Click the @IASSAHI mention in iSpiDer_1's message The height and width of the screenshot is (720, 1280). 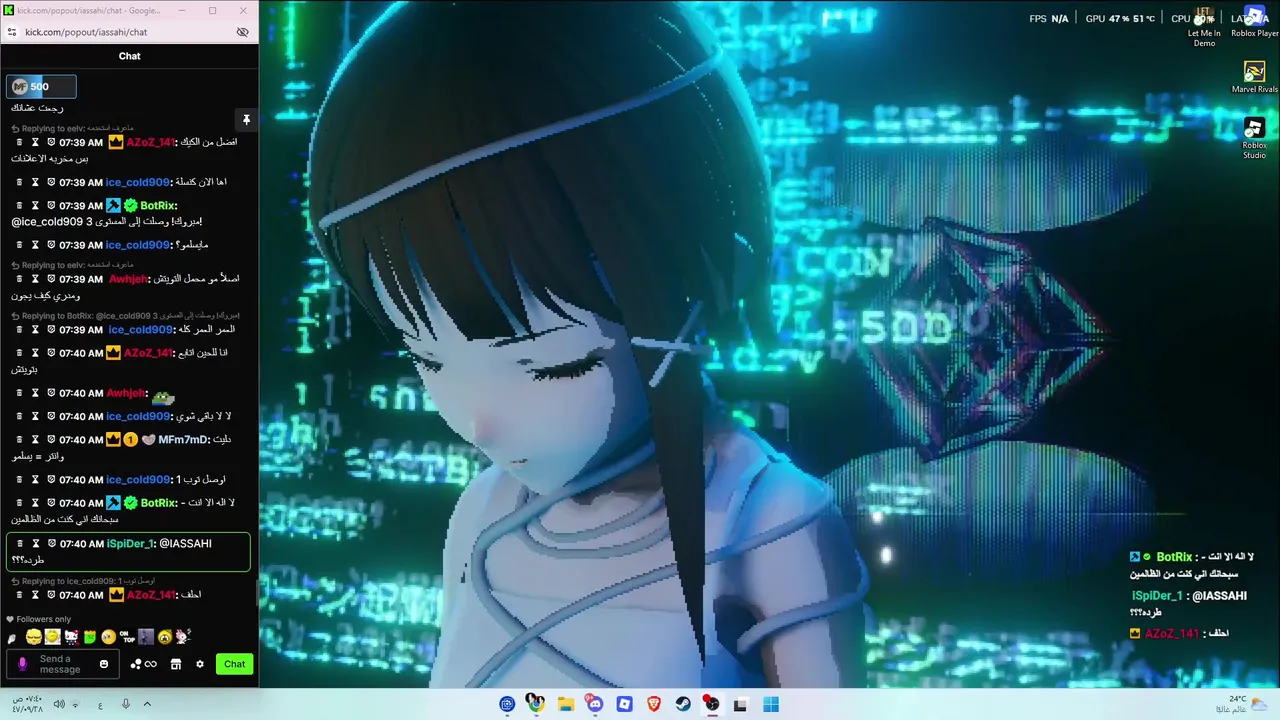pos(185,544)
